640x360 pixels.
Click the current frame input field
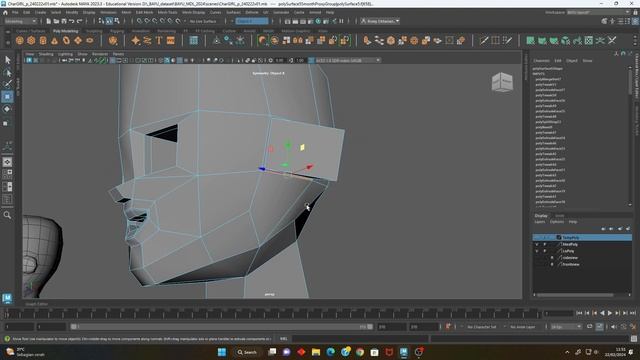[x=558, y=313]
